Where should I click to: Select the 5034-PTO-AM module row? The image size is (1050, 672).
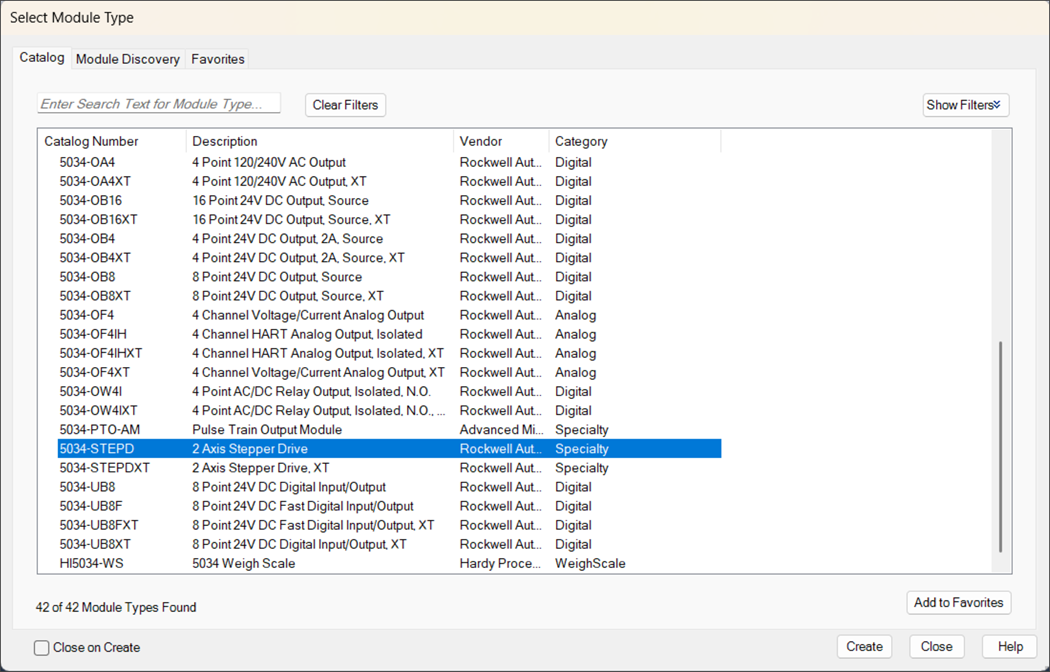(389, 429)
